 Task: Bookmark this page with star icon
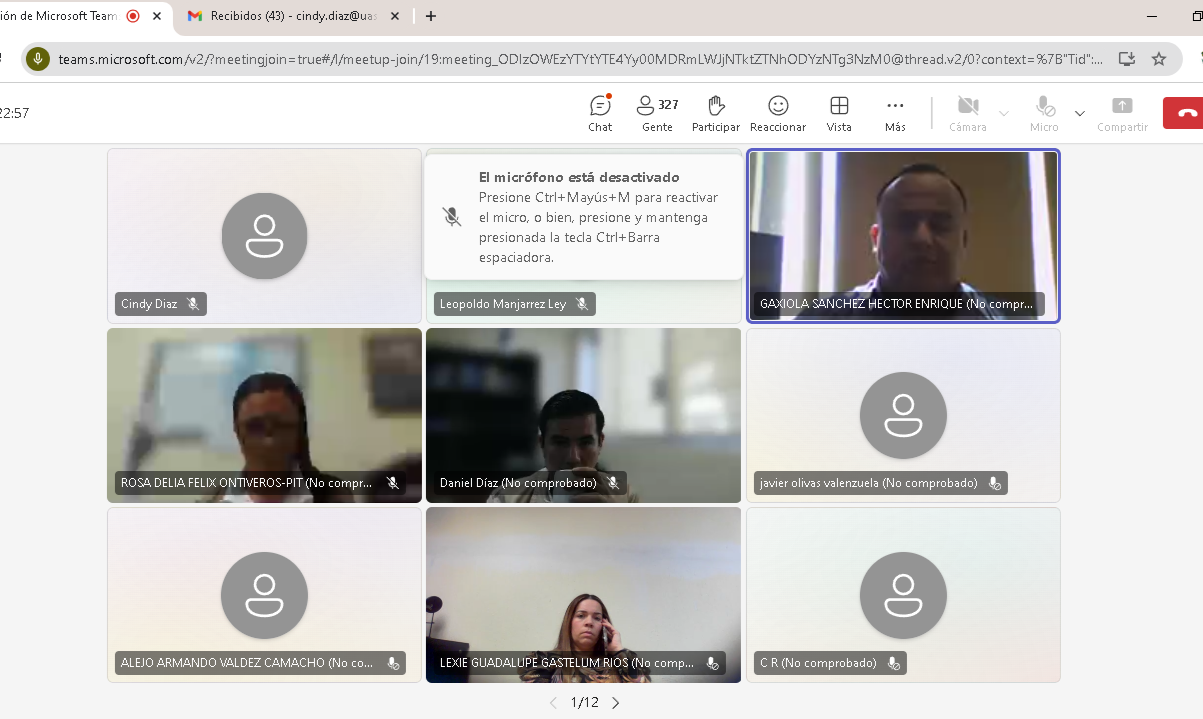pos(1159,59)
